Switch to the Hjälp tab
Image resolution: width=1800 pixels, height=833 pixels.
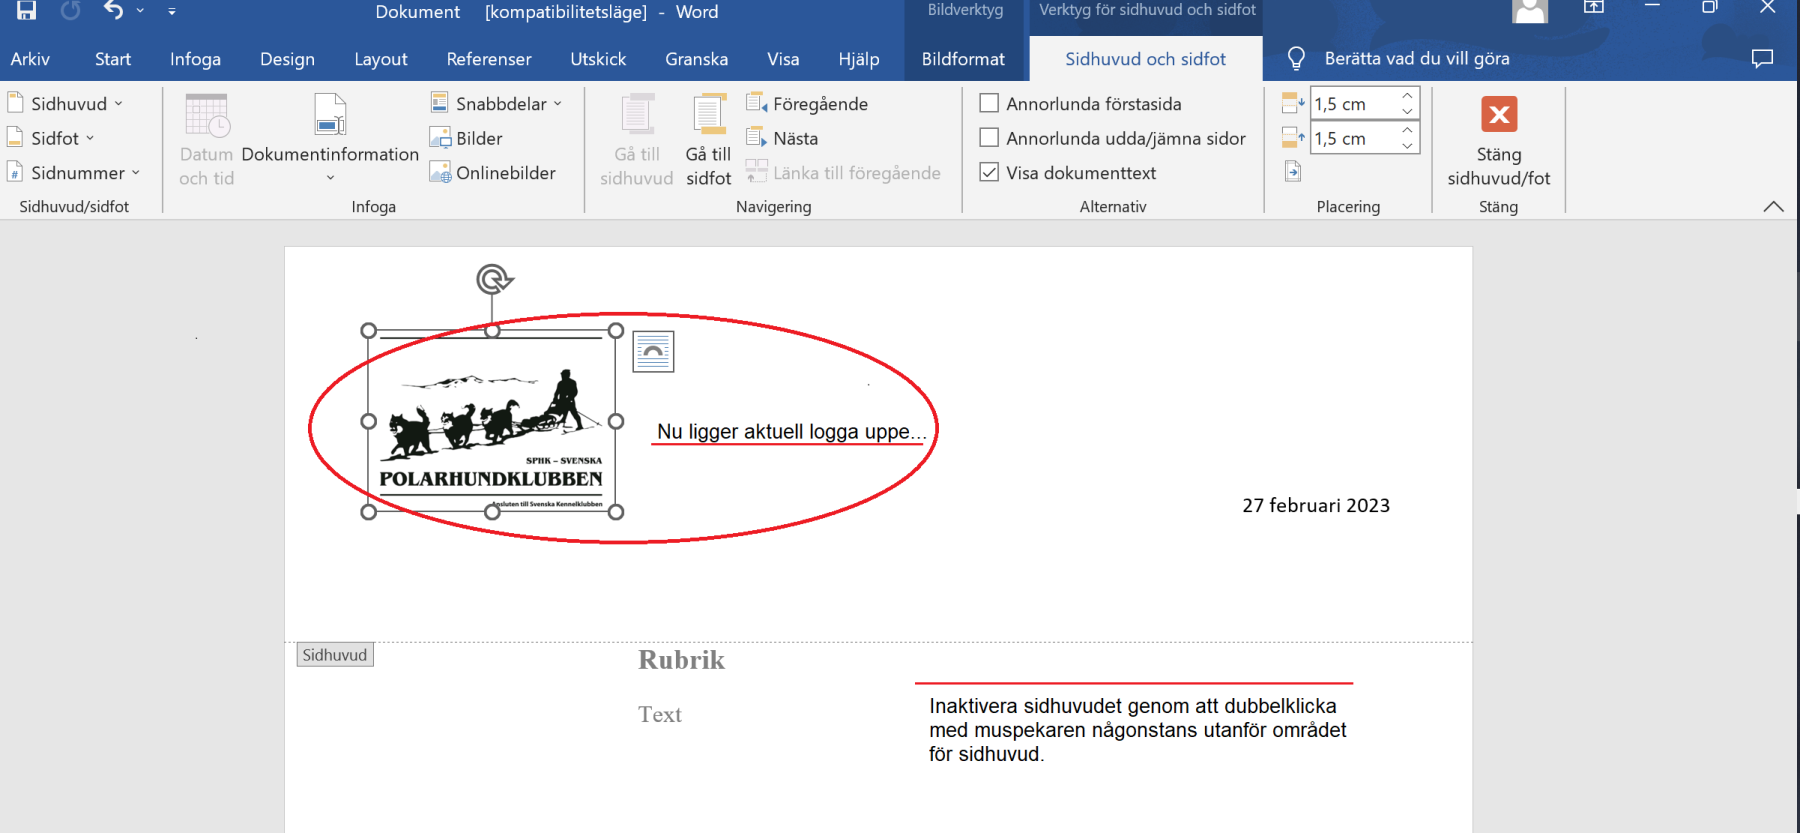tap(859, 59)
